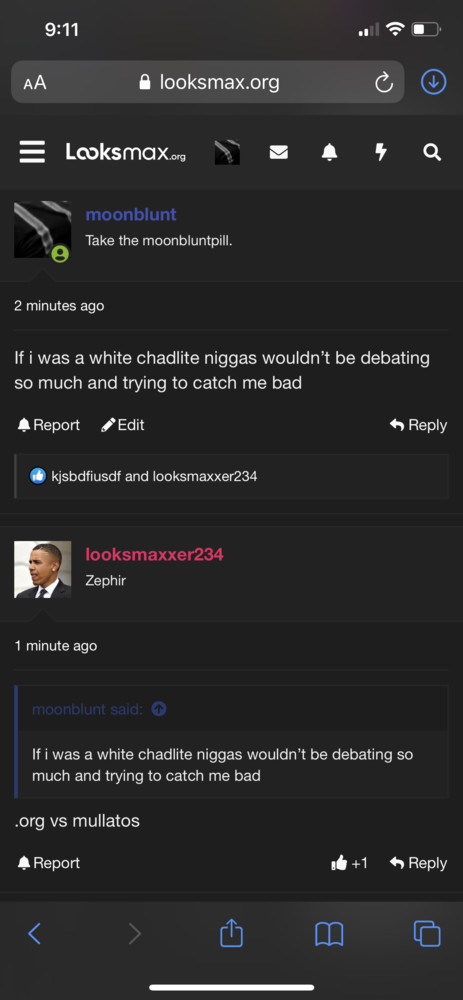Open the forum search magnifier
463x1000 pixels.
pyautogui.click(x=432, y=152)
